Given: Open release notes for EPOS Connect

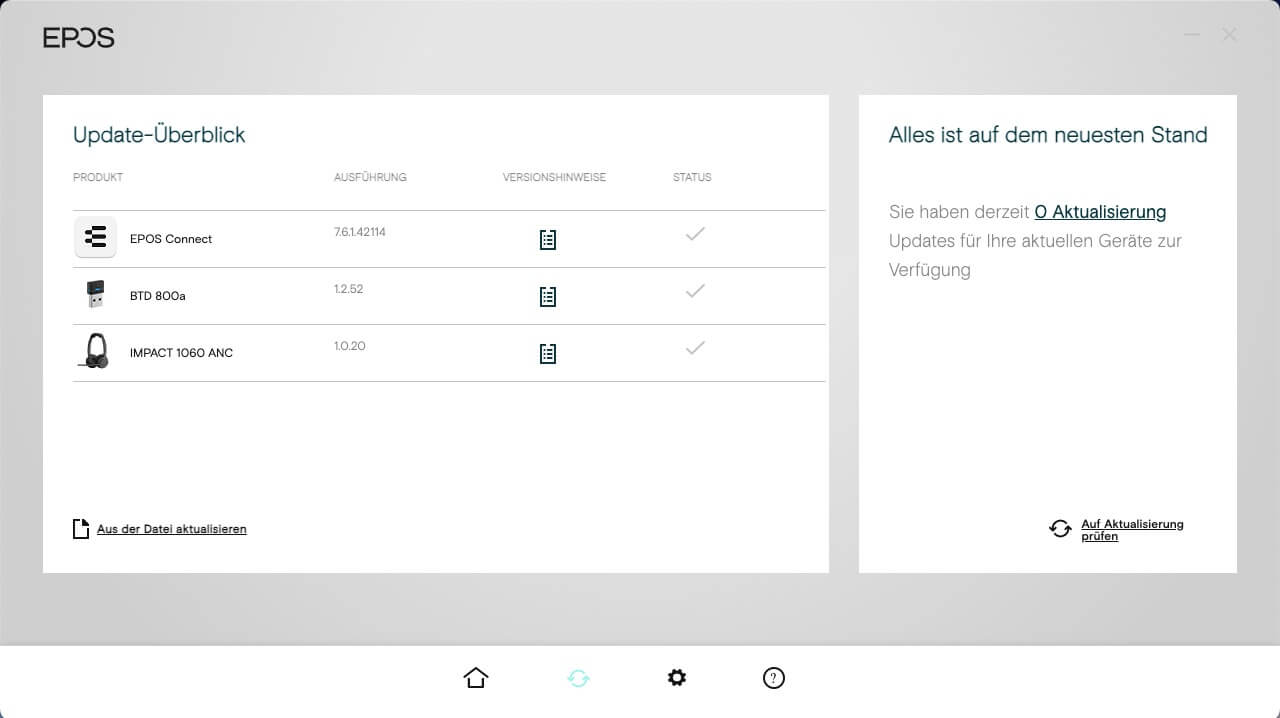Looking at the screenshot, I should coord(547,240).
